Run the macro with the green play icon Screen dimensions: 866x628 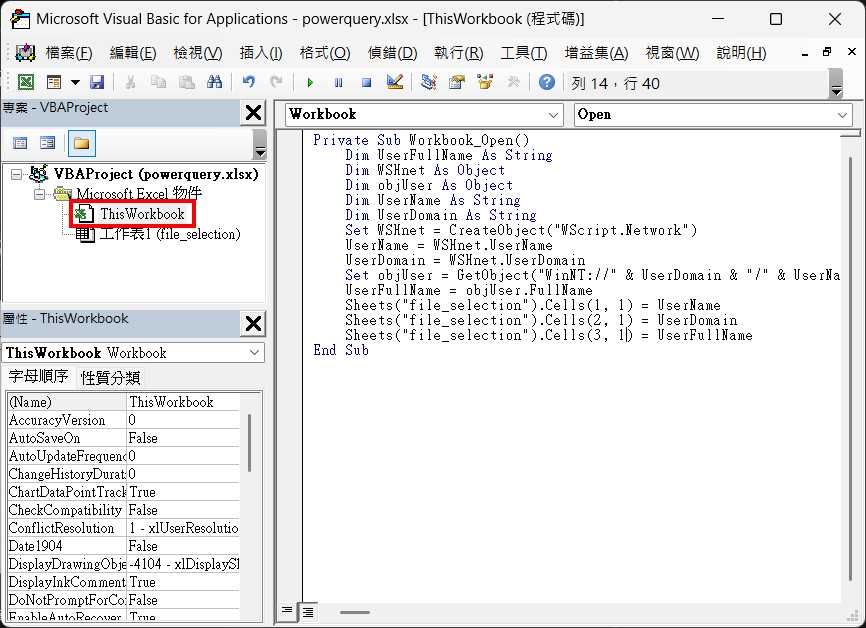311,83
